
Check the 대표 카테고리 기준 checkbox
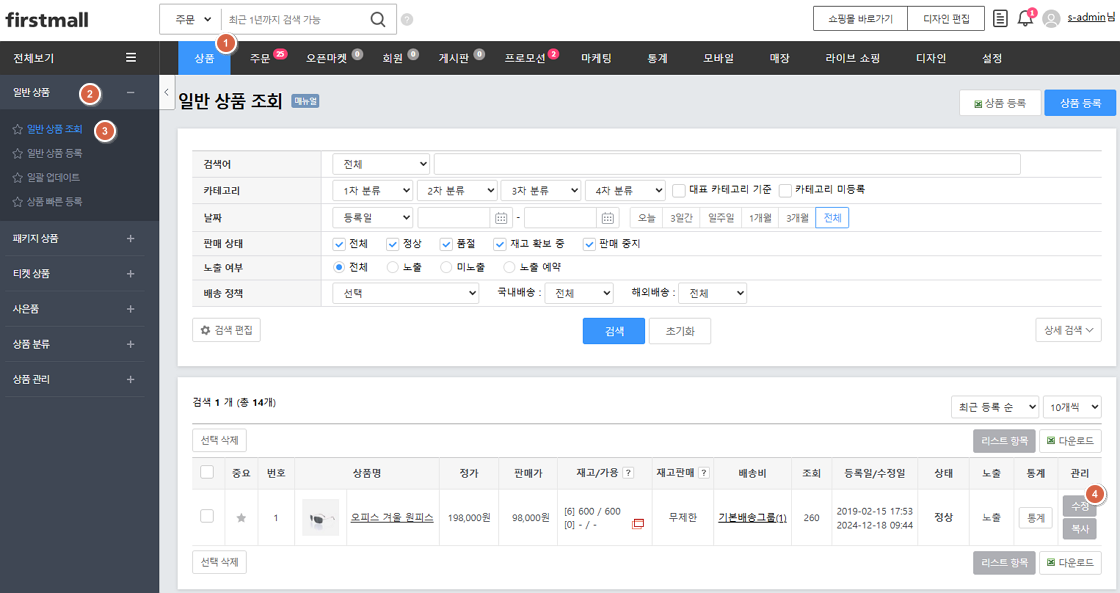[679, 190]
